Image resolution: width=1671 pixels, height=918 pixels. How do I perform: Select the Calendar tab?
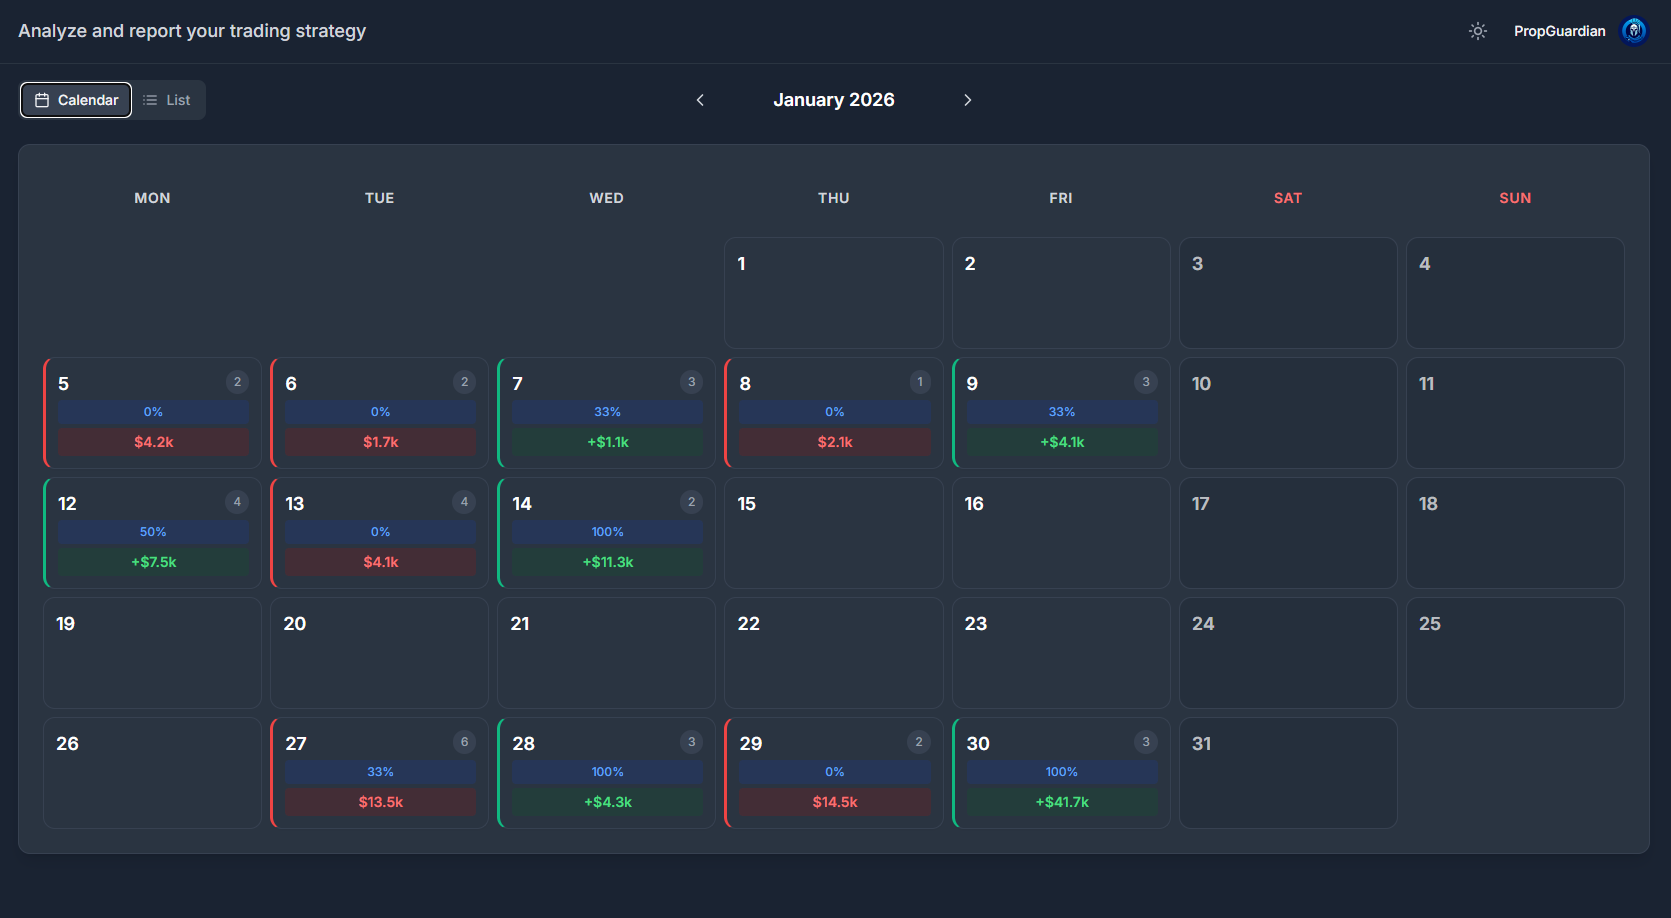[x=75, y=100]
